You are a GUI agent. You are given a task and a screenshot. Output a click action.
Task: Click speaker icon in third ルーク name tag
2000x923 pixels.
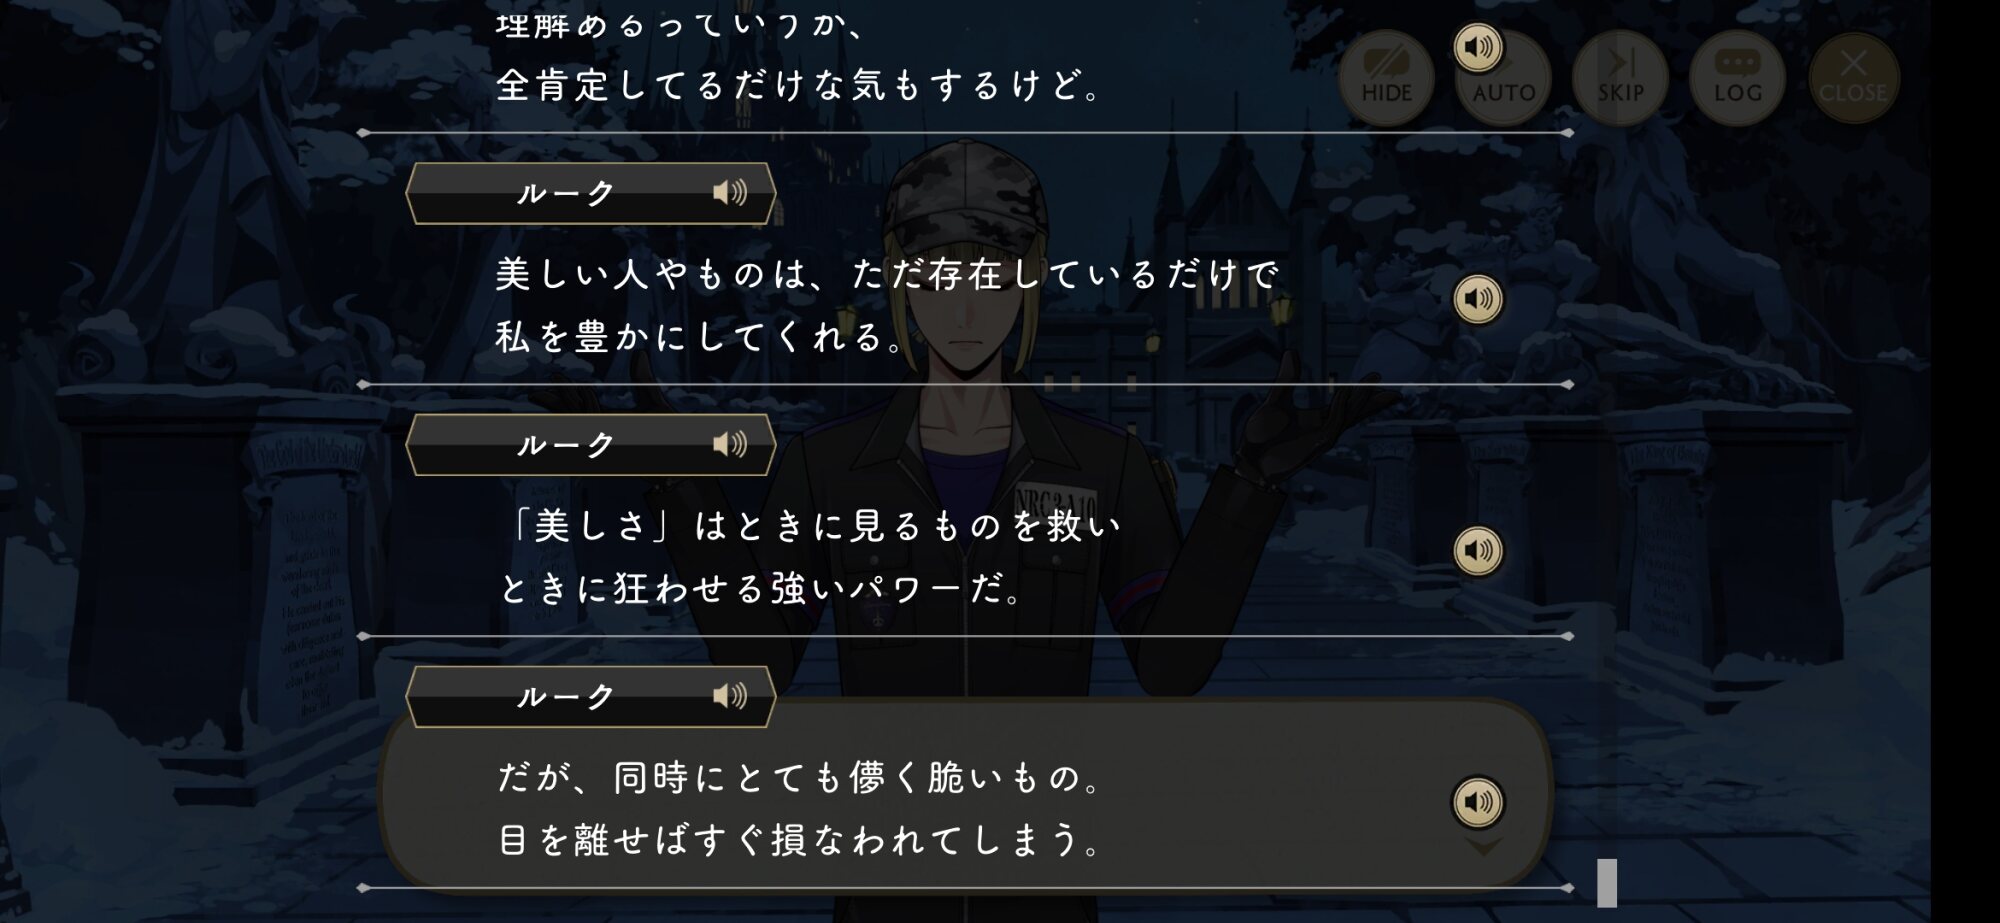(x=730, y=696)
